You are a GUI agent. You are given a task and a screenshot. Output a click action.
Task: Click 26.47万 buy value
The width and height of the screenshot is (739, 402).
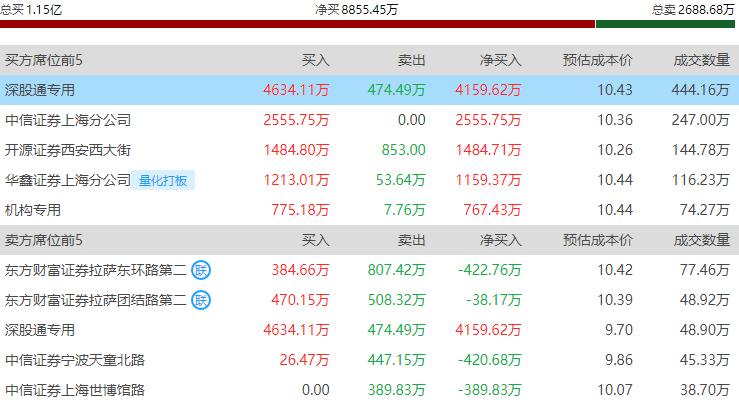pos(304,361)
